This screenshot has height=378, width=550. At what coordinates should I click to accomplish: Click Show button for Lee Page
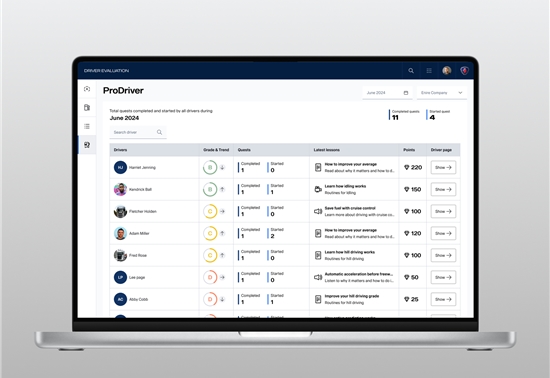point(443,277)
